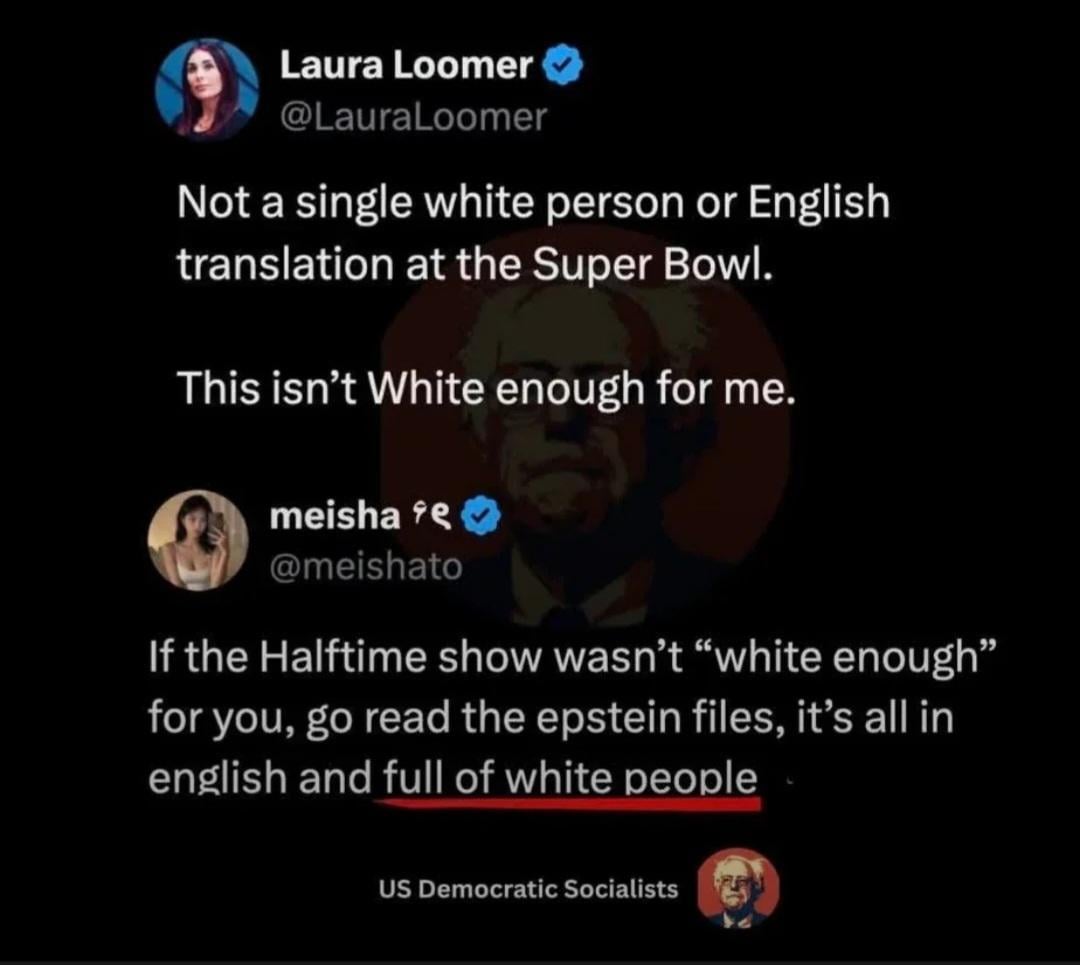Click the meisha display name

pos(335,516)
